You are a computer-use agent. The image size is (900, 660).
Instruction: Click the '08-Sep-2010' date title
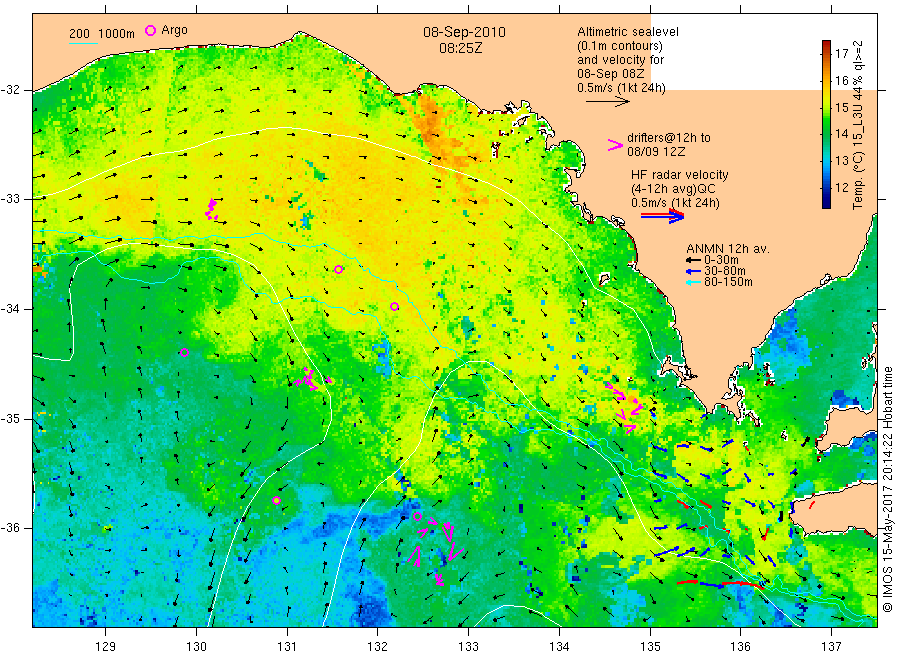point(464,32)
